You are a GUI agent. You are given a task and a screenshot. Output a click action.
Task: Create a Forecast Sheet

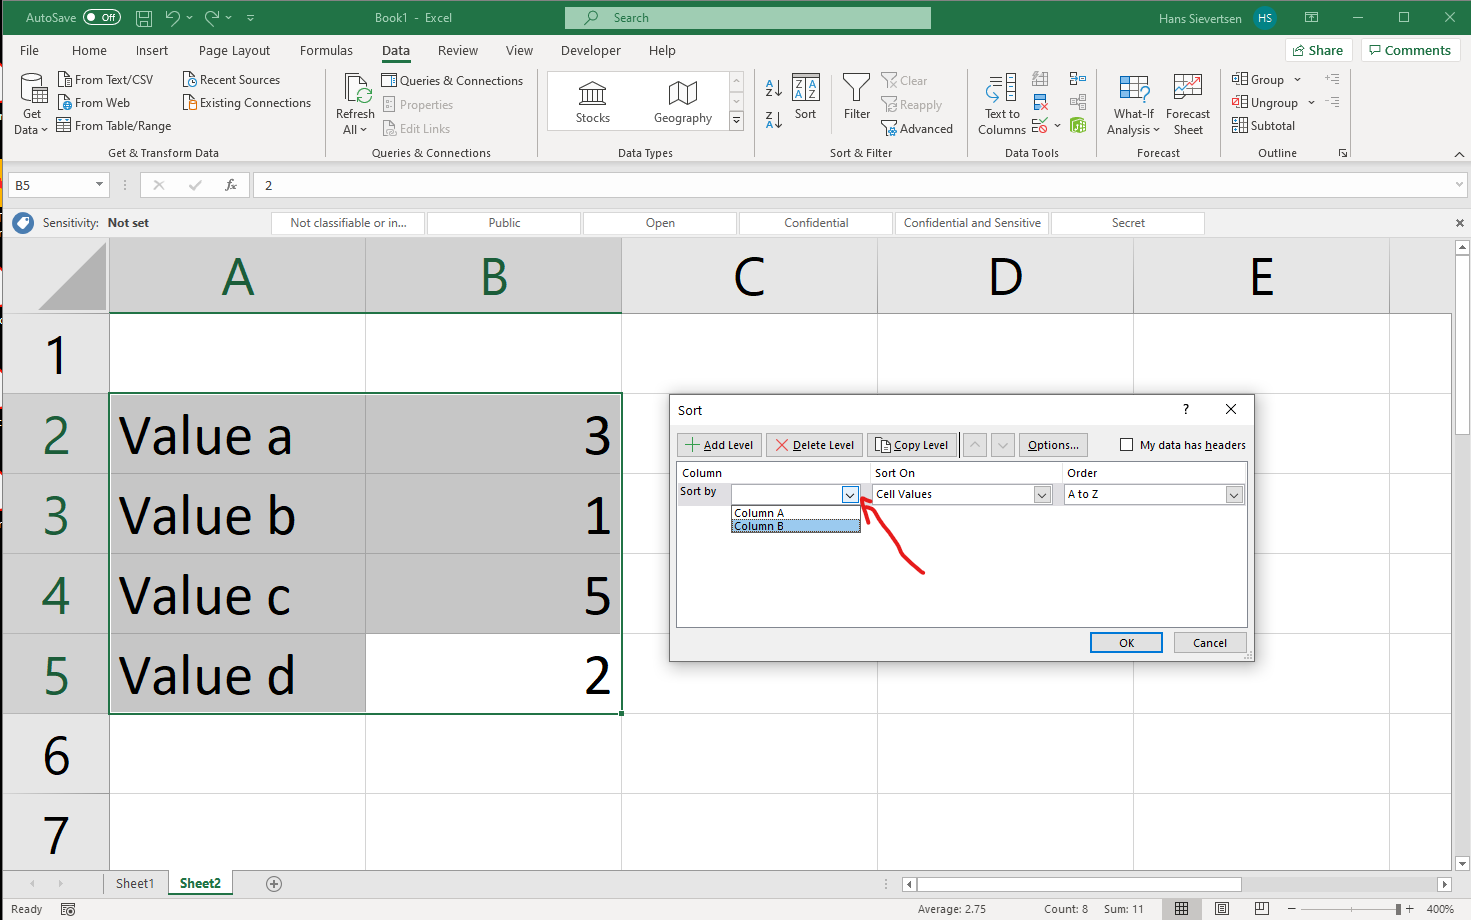(x=1188, y=104)
